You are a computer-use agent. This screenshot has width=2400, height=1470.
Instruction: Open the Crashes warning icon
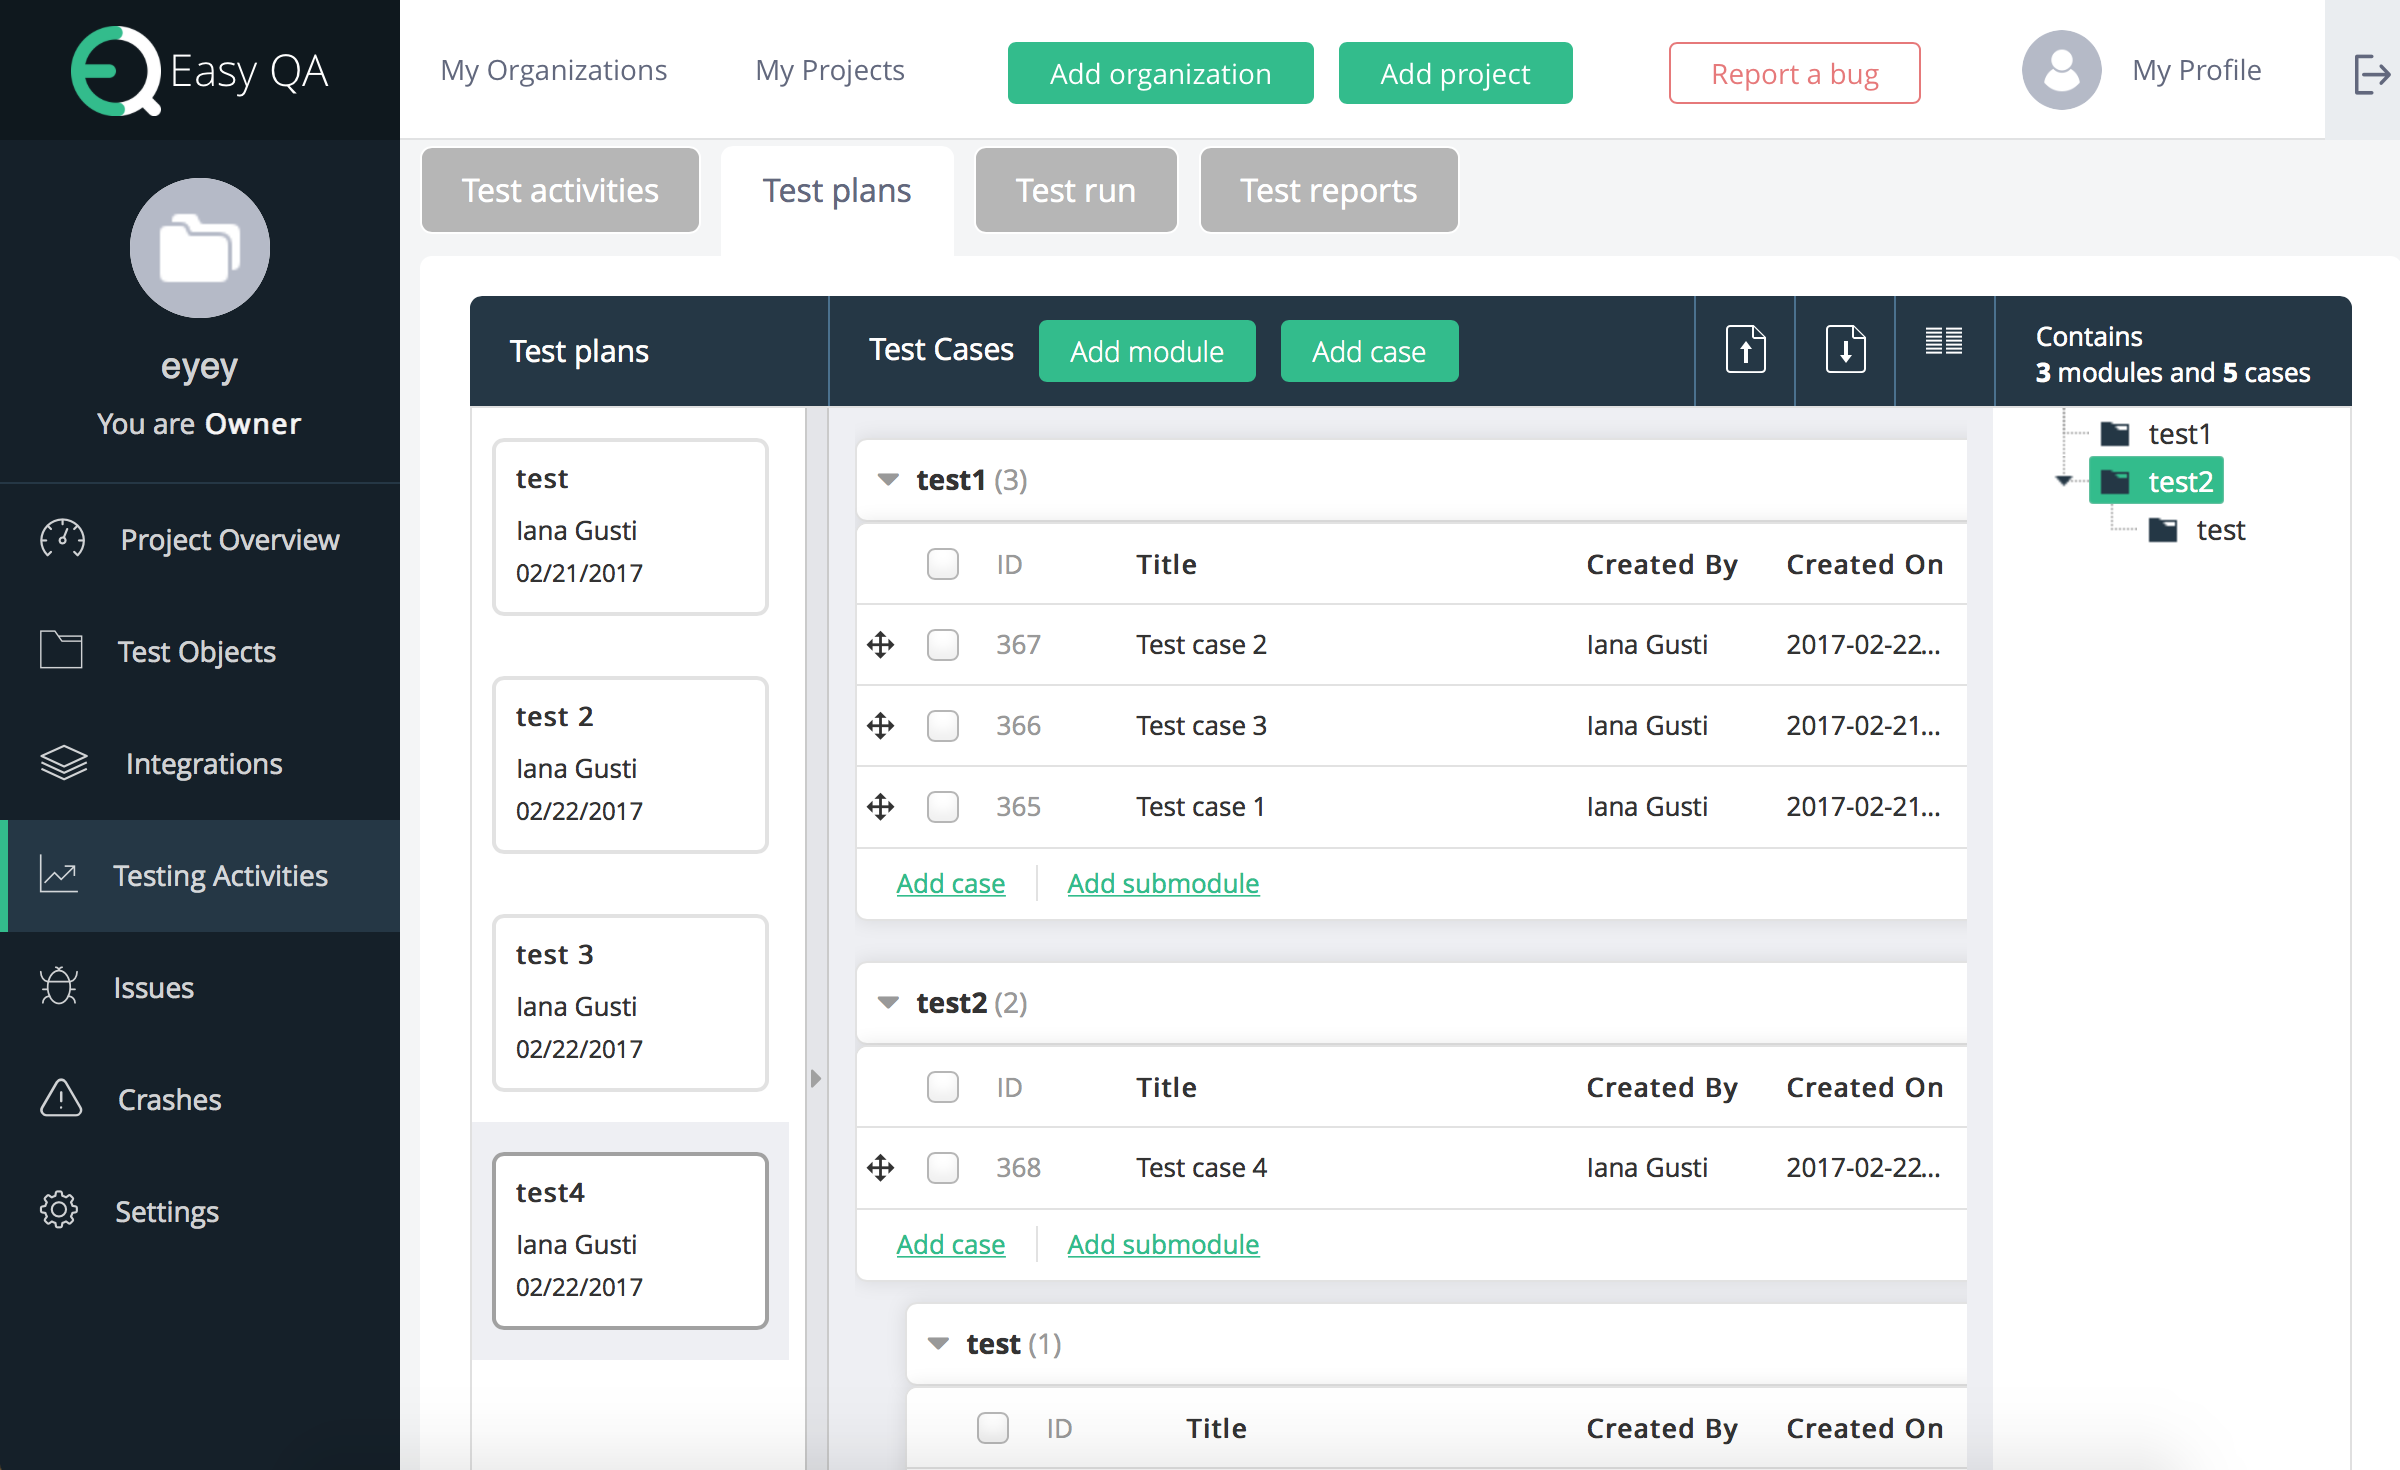[59, 1099]
